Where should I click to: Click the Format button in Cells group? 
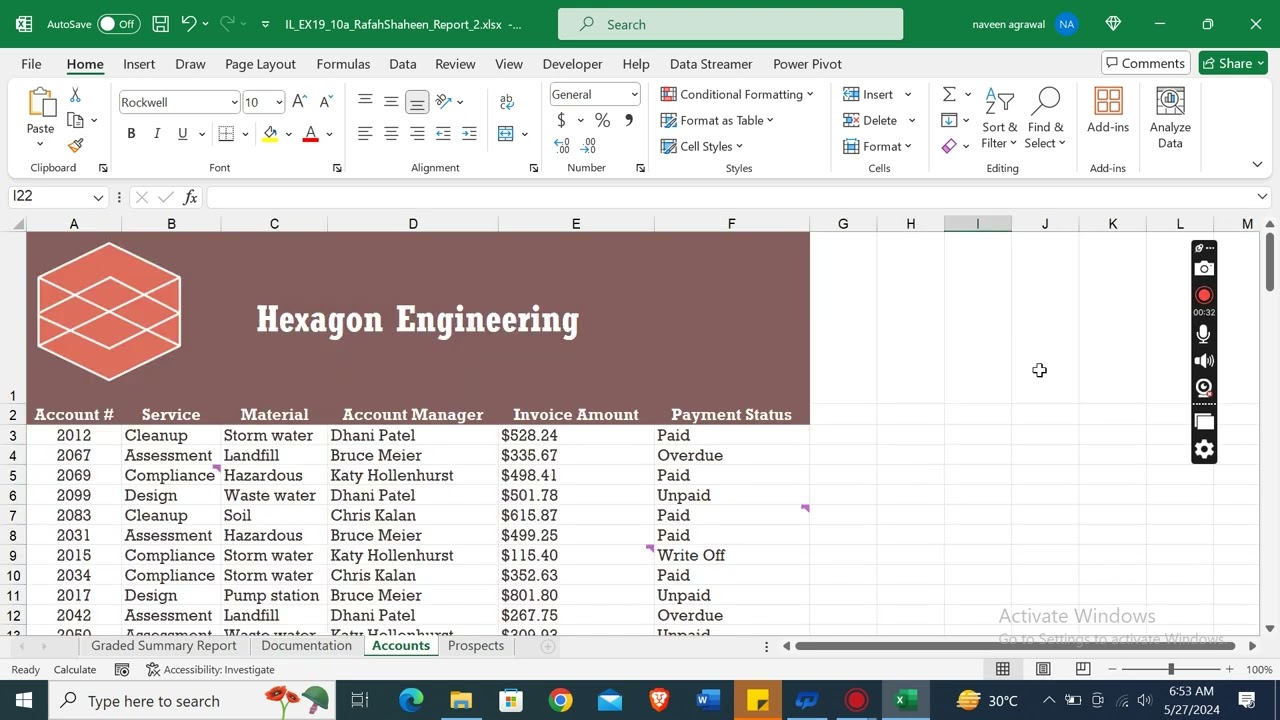click(x=878, y=146)
